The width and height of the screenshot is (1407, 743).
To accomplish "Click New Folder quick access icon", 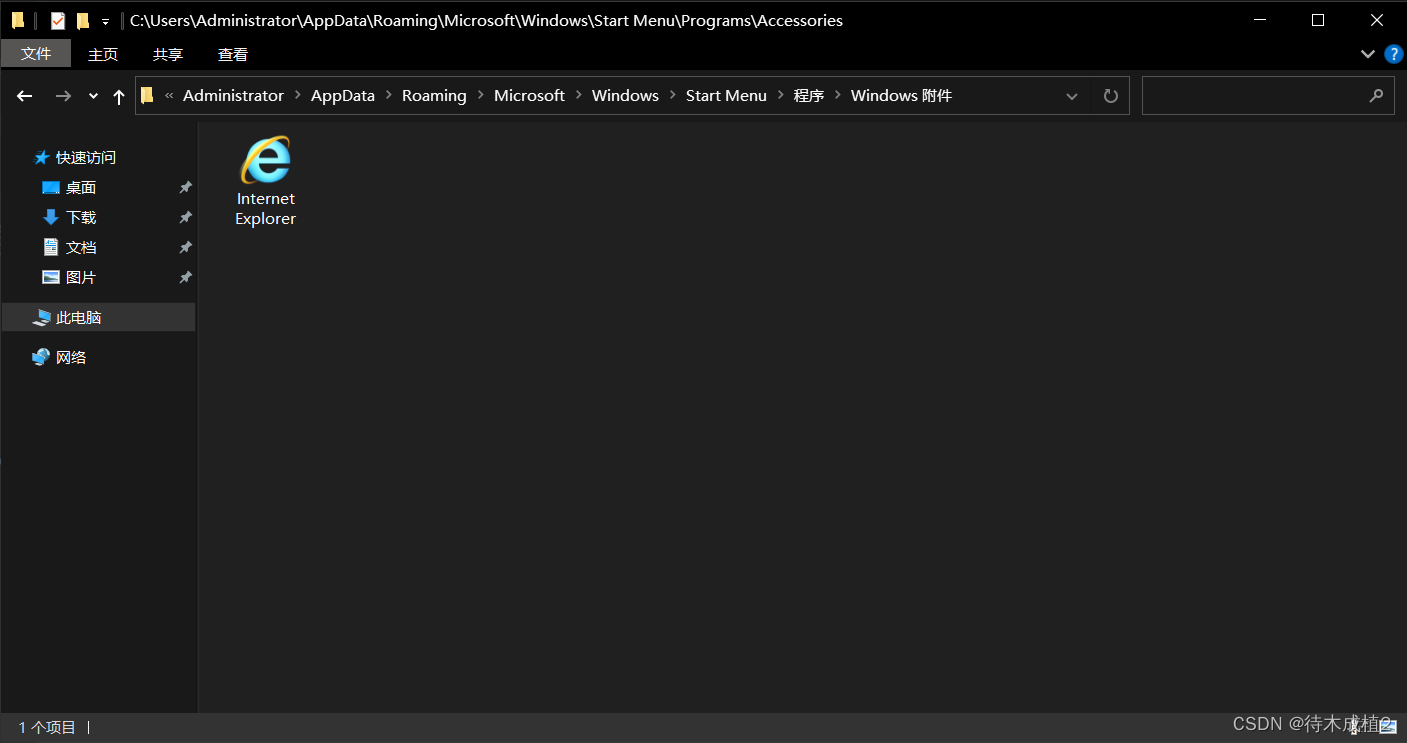I will 83,20.
